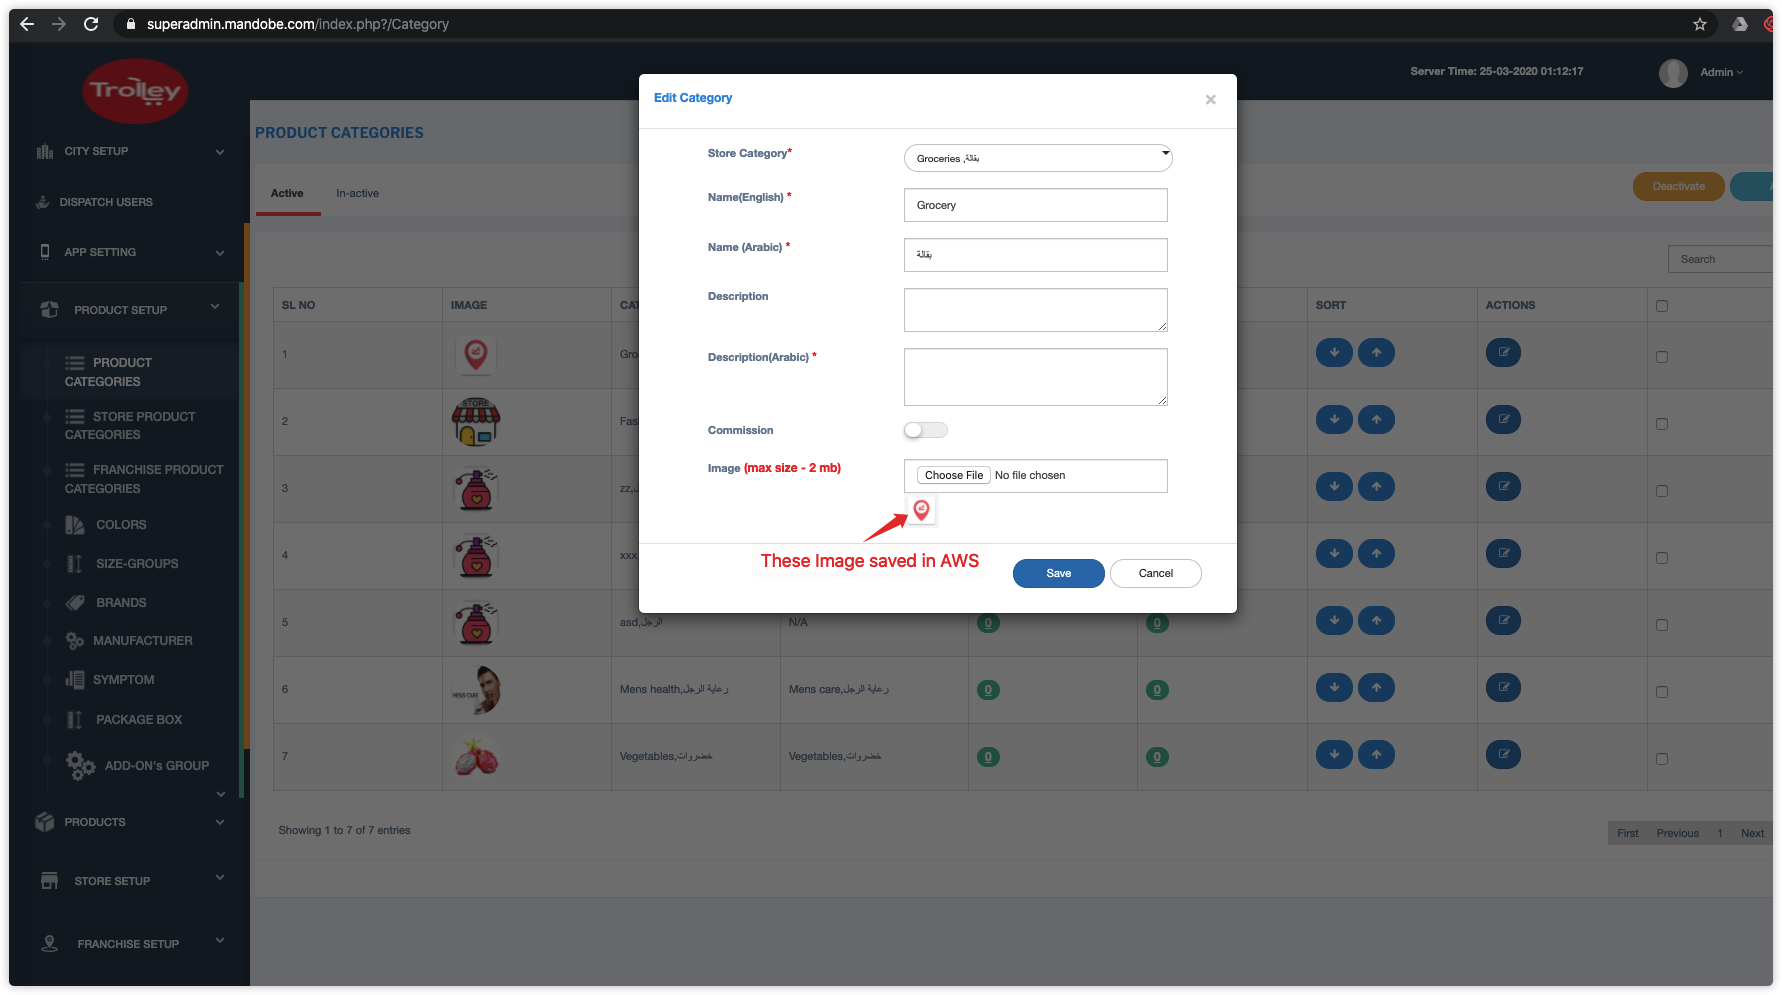This screenshot has width=1782, height=995.
Task: Switch to the In-active tab
Action: pos(358,194)
